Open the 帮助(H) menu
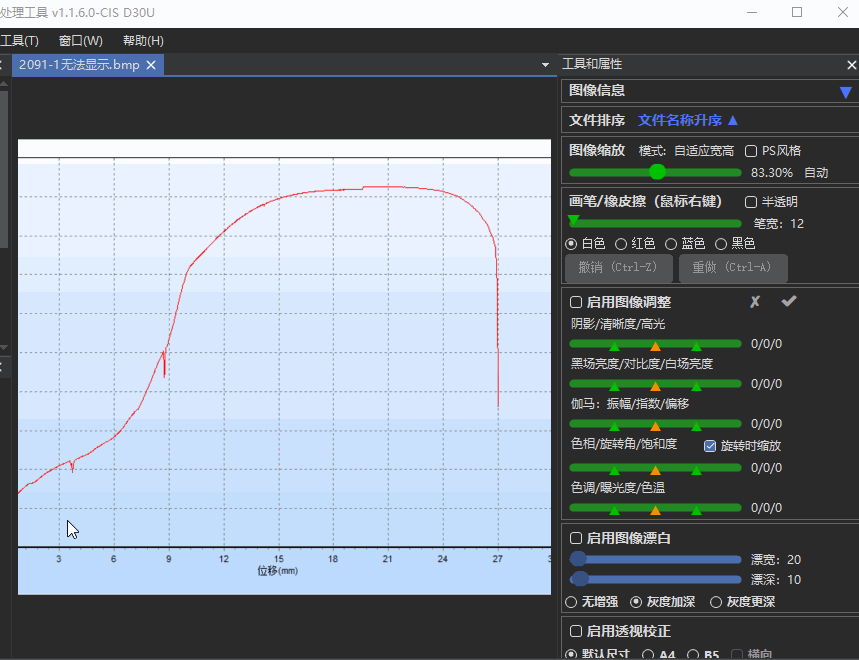The width and height of the screenshot is (859, 660). [143, 41]
